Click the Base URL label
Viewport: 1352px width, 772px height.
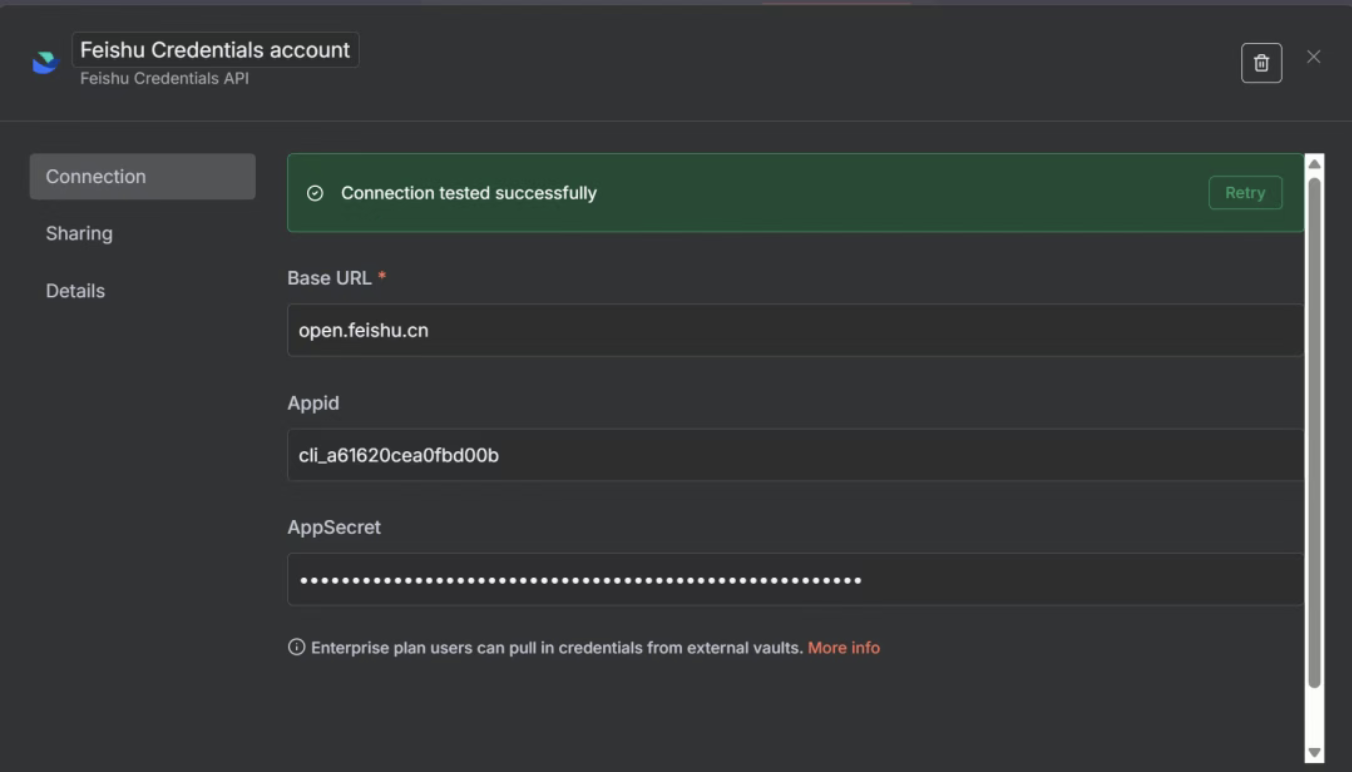pos(329,278)
